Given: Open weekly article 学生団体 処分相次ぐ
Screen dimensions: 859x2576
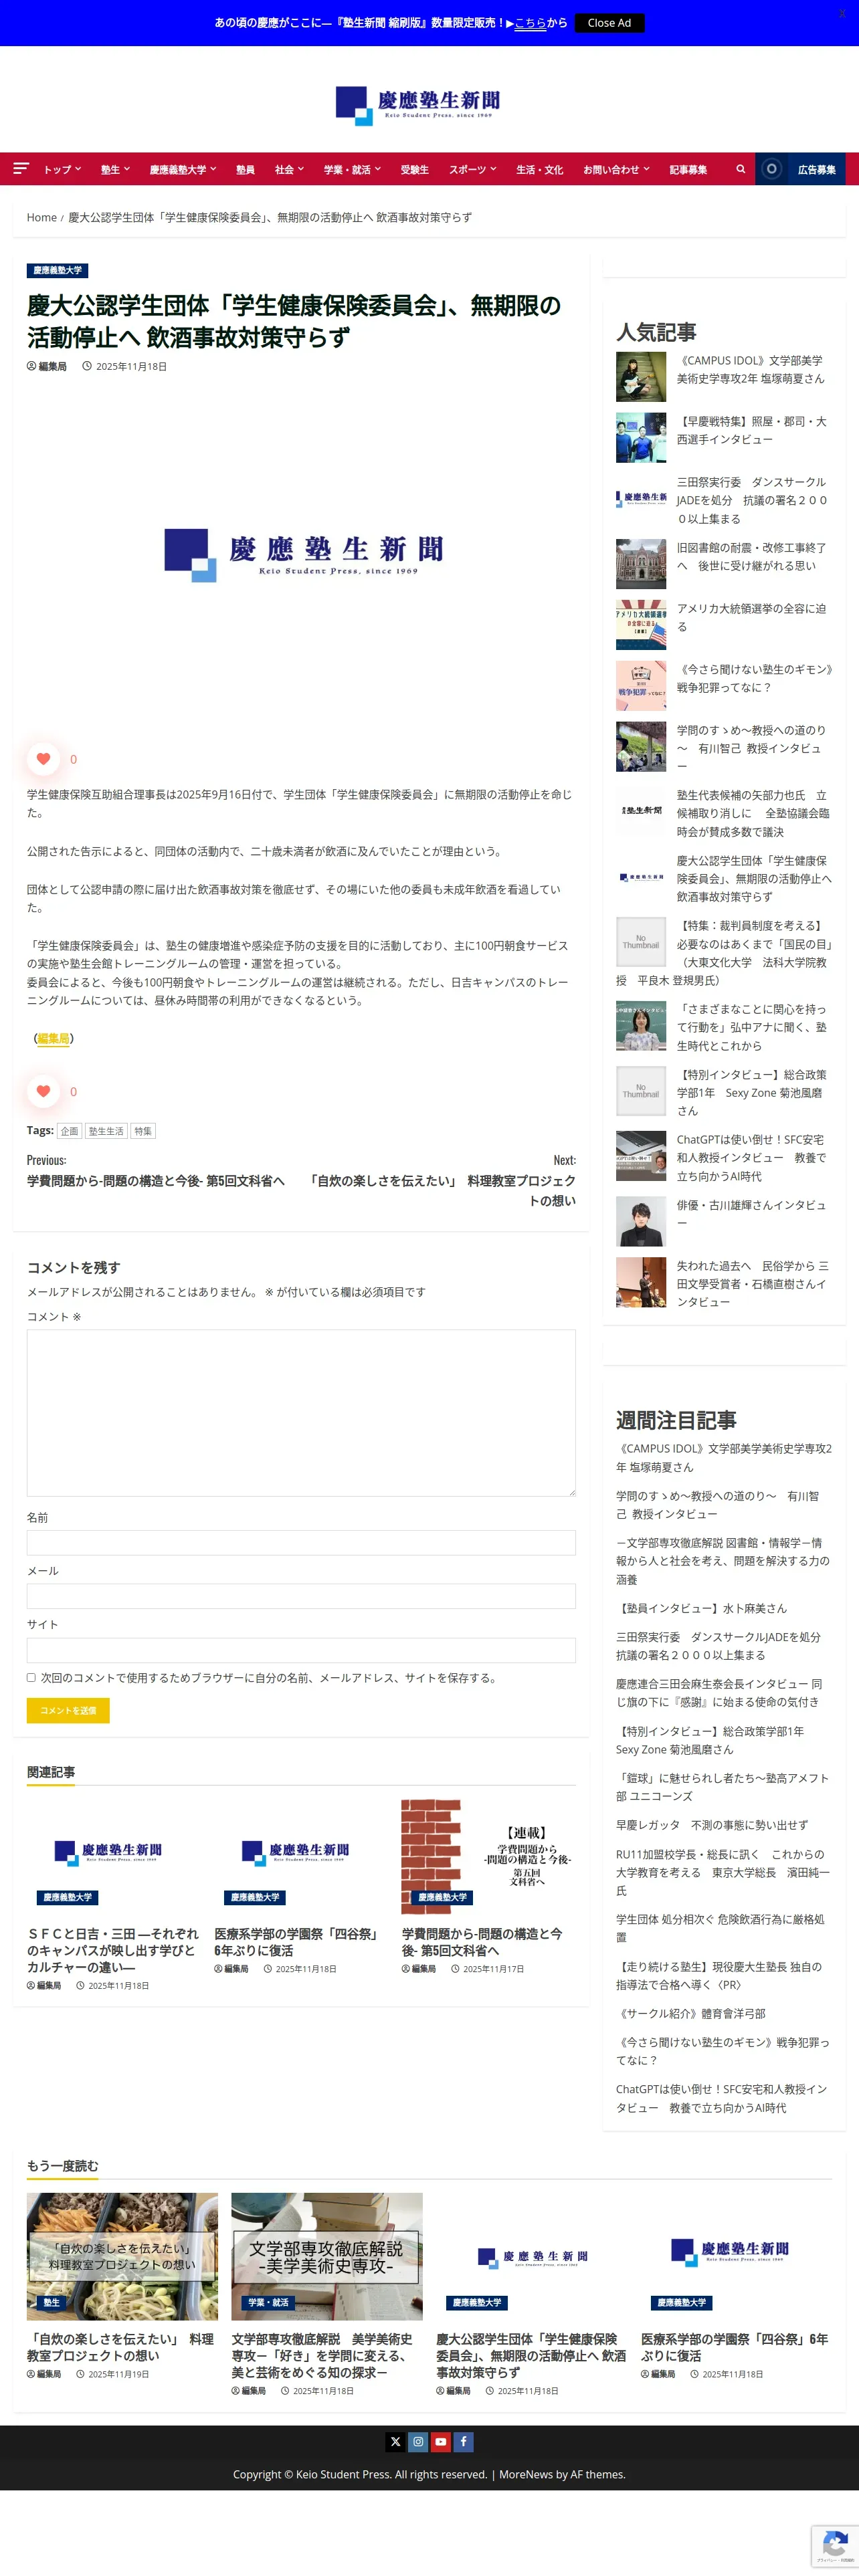Looking at the screenshot, I should tap(720, 1928).
